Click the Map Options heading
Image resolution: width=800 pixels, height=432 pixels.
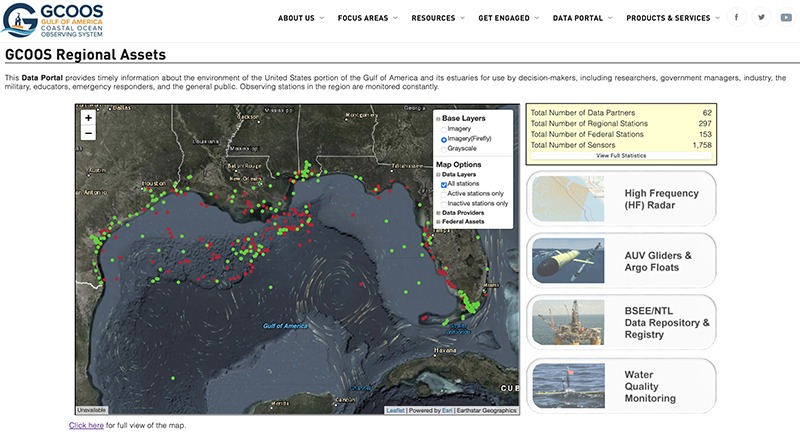[458, 164]
